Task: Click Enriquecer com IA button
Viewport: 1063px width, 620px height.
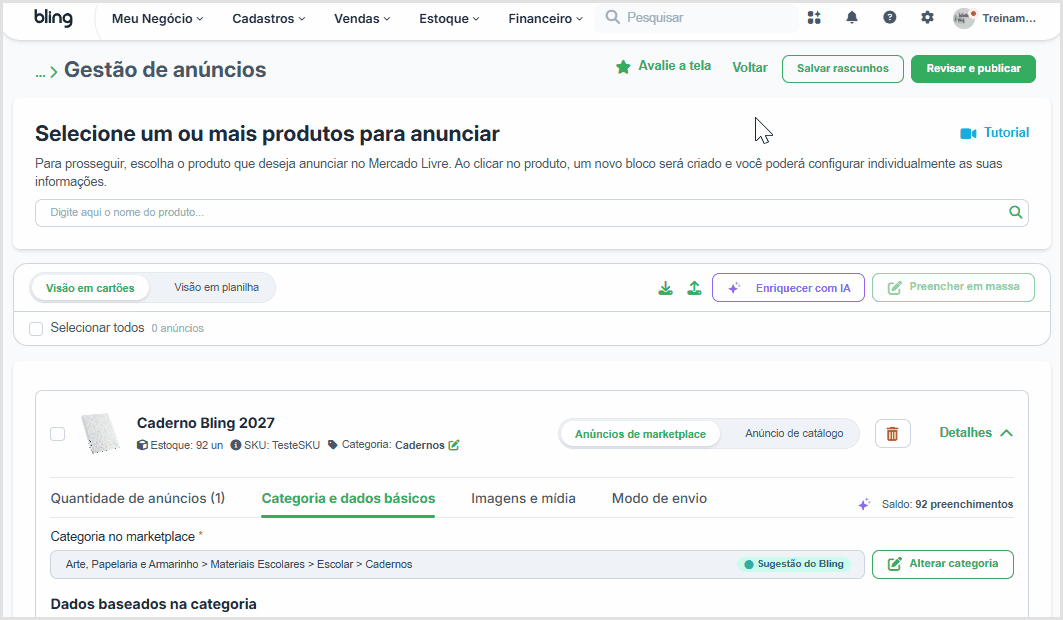Action: (x=788, y=288)
